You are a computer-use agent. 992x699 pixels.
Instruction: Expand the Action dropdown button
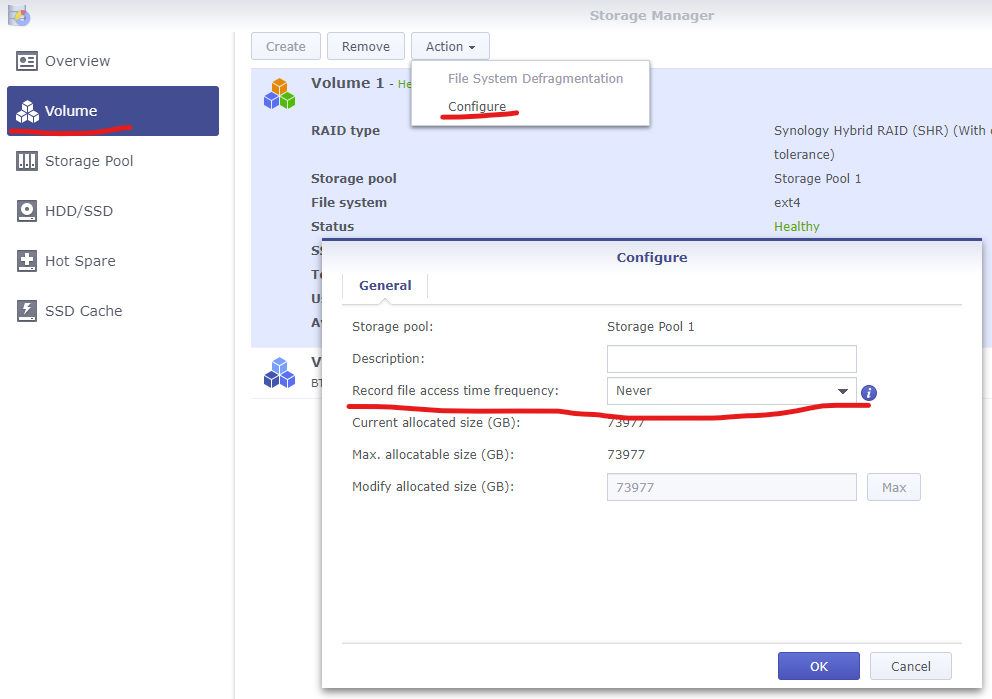pyautogui.click(x=450, y=46)
